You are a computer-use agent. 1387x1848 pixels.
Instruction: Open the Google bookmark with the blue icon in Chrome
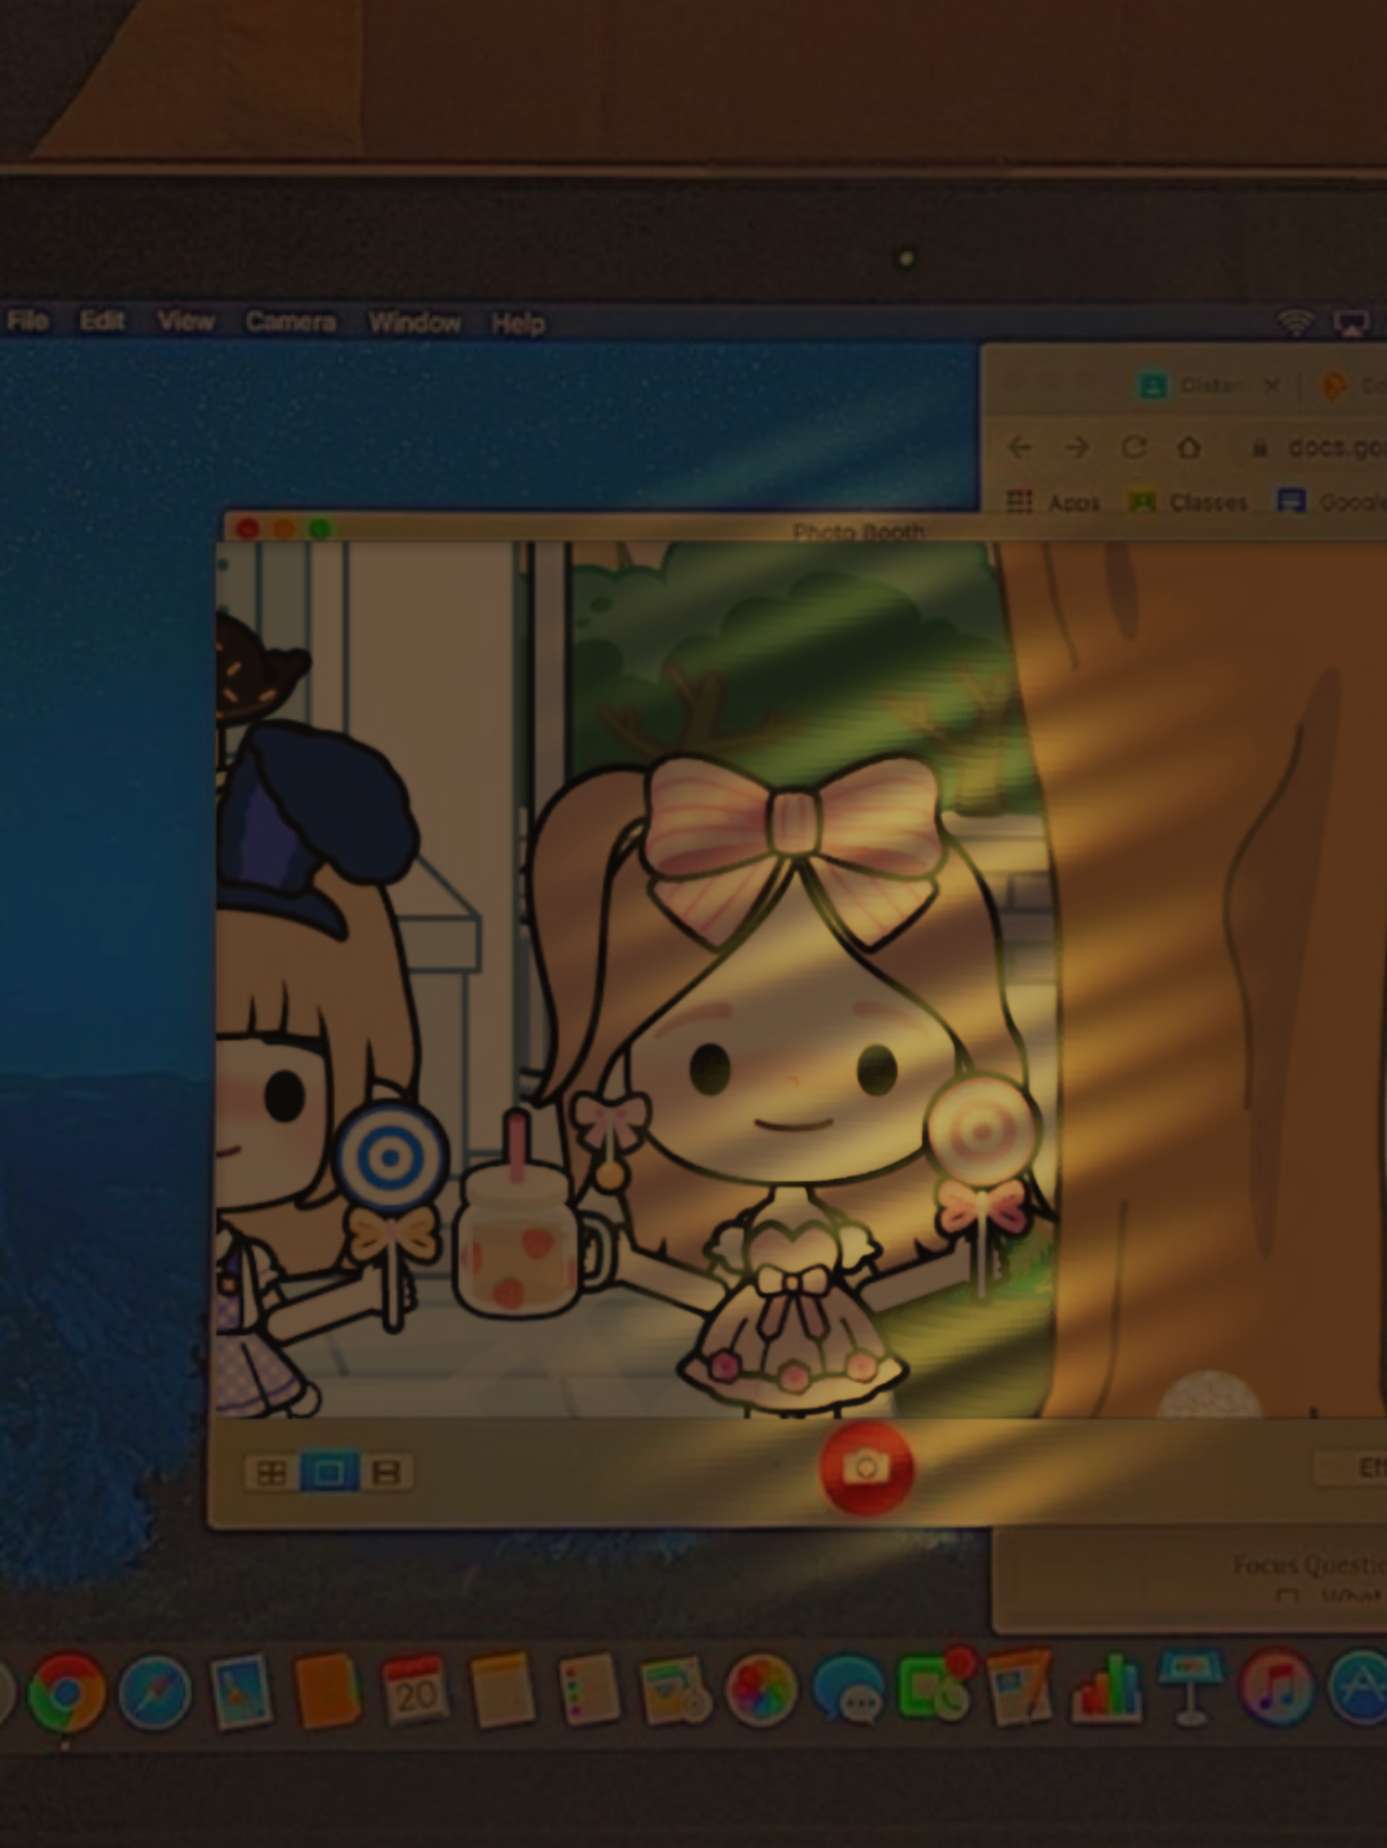[x=1332, y=501]
